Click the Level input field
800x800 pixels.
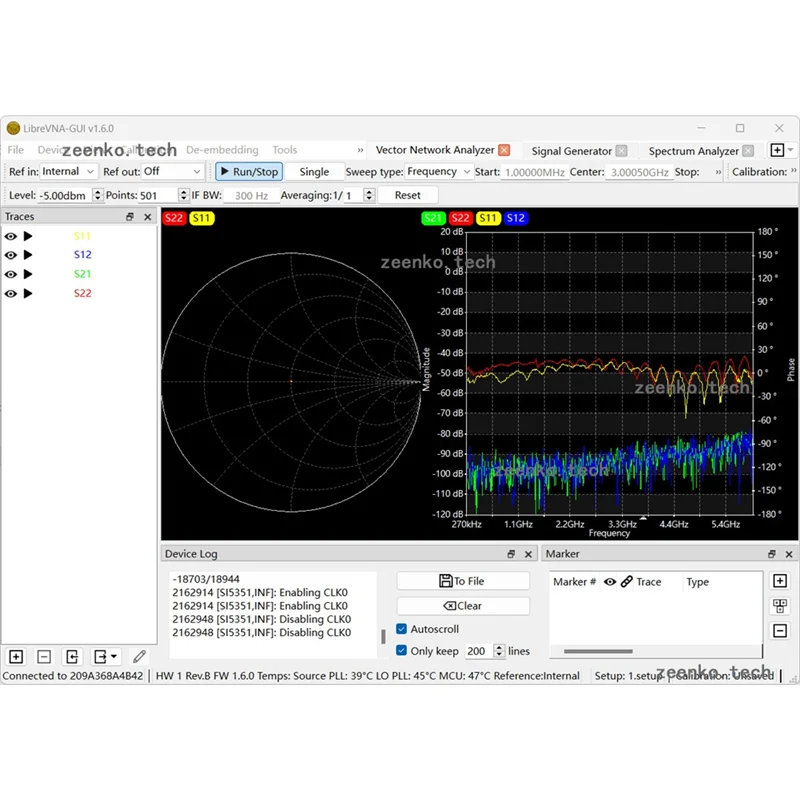pos(65,196)
